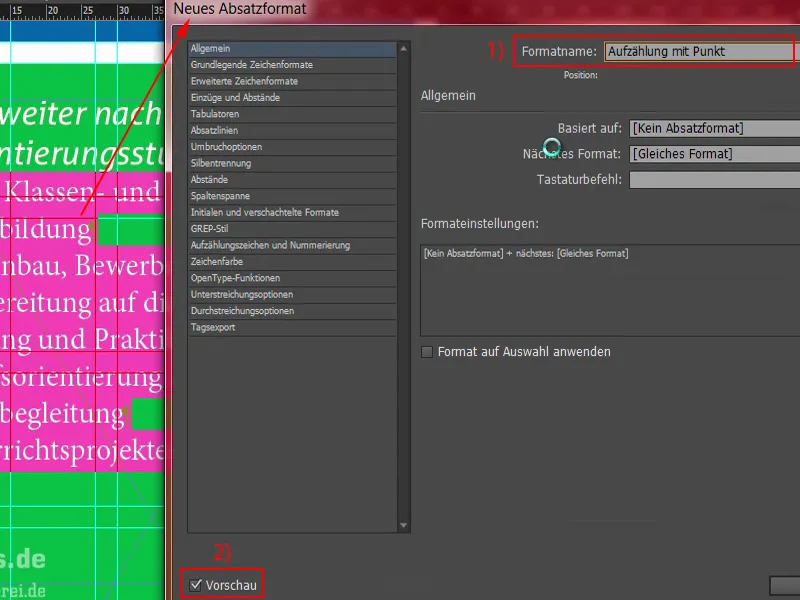Open Erweiterte Zeichenformate category
This screenshot has width=800, height=600.
(292, 81)
